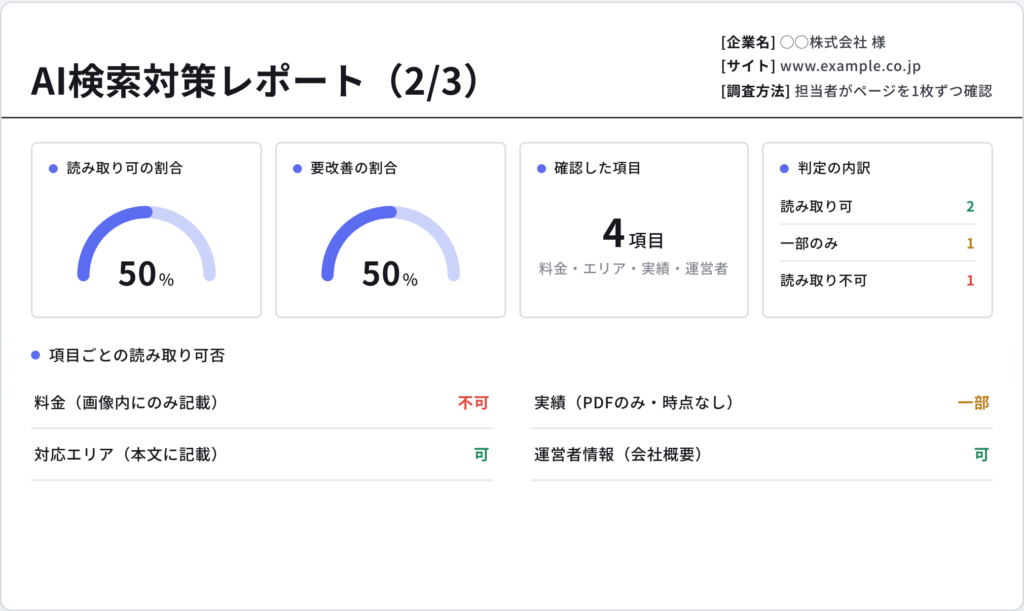Image resolution: width=1024 pixels, height=611 pixels.
Task: Click the blue dot beside 要改善の割合
Action: point(297,168)
